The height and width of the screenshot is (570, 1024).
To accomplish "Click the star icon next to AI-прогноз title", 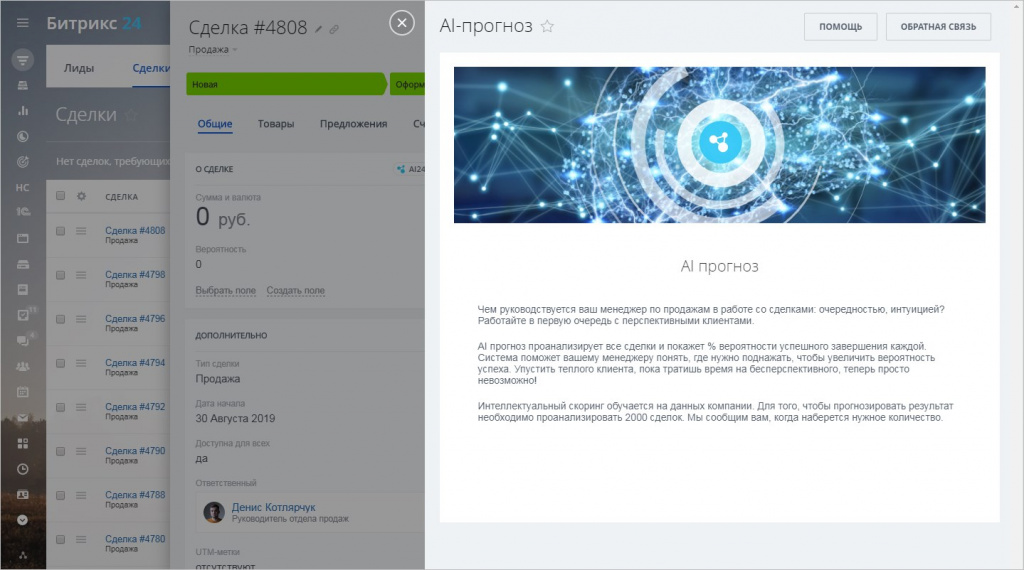I will click(x=547, y=27).
